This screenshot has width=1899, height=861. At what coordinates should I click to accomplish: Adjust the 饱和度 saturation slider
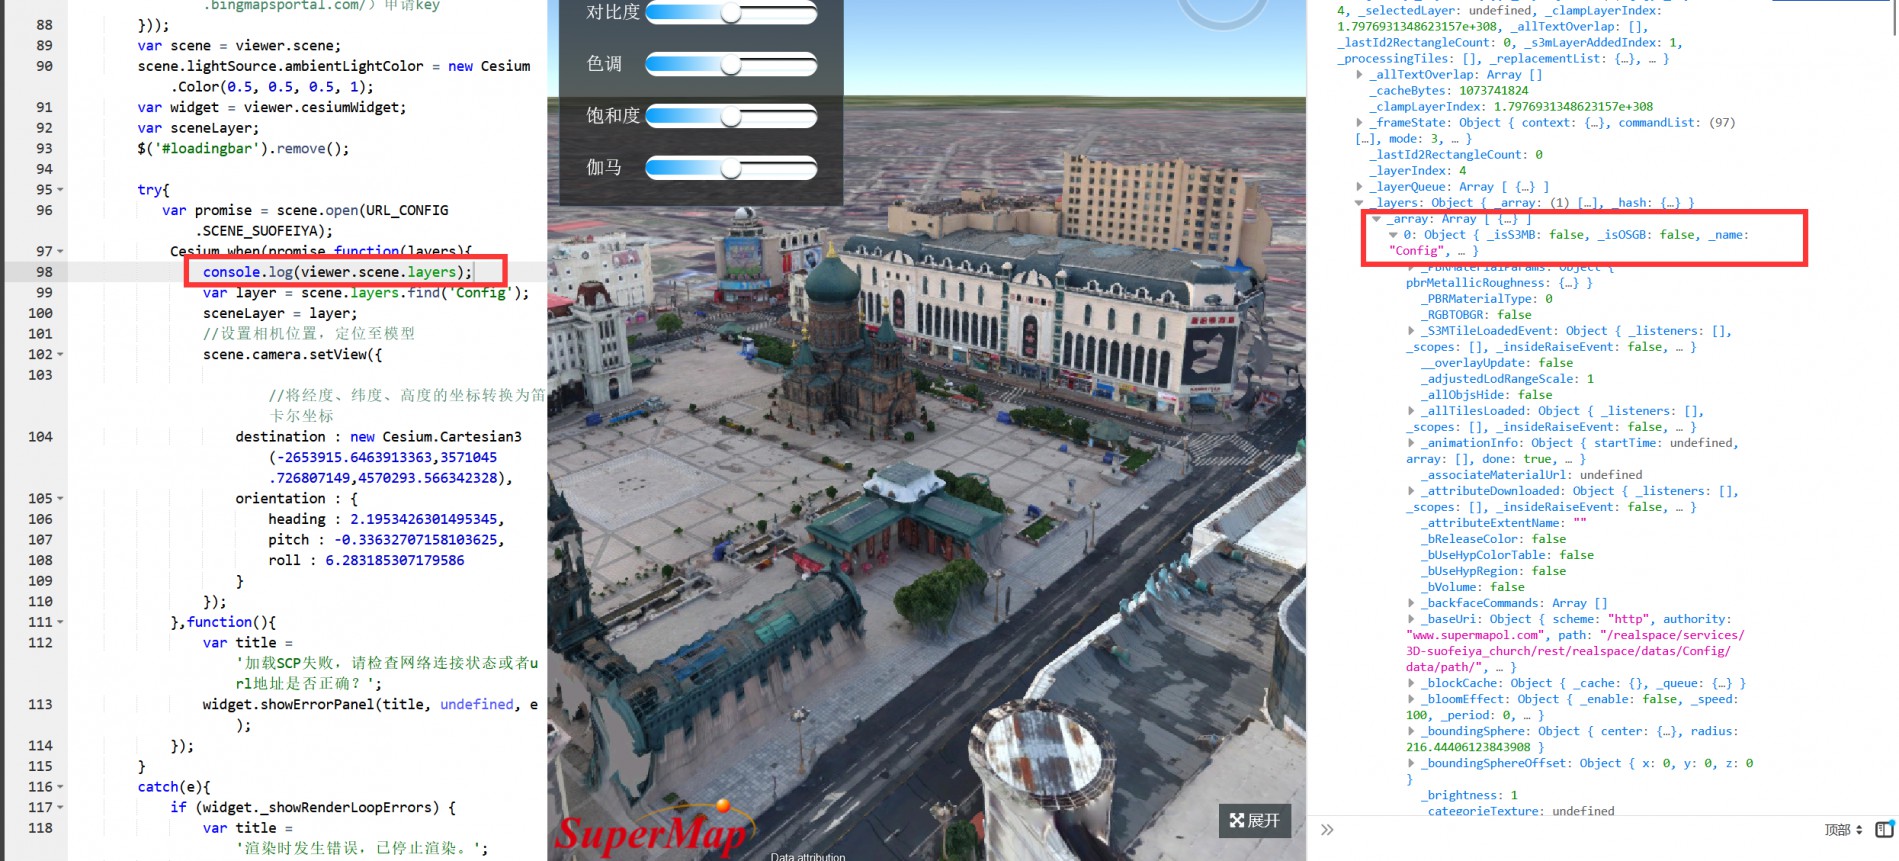point(731,117)
